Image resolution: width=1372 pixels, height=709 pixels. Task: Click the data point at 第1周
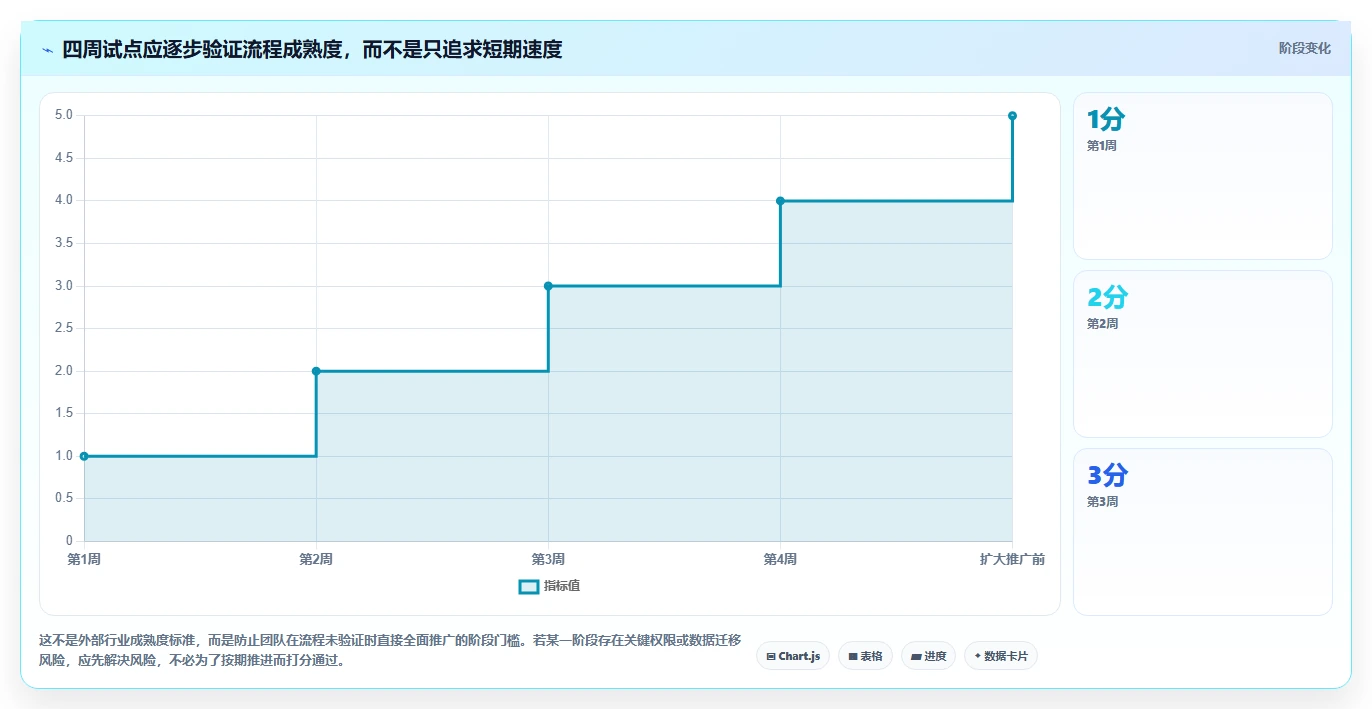84,456
